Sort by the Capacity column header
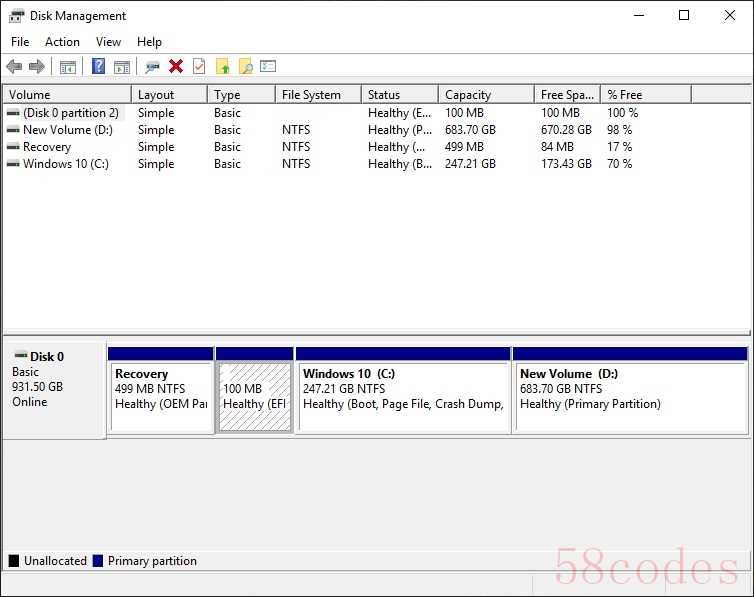The width and height of the screenshot is (754, 597). point(487,95)
